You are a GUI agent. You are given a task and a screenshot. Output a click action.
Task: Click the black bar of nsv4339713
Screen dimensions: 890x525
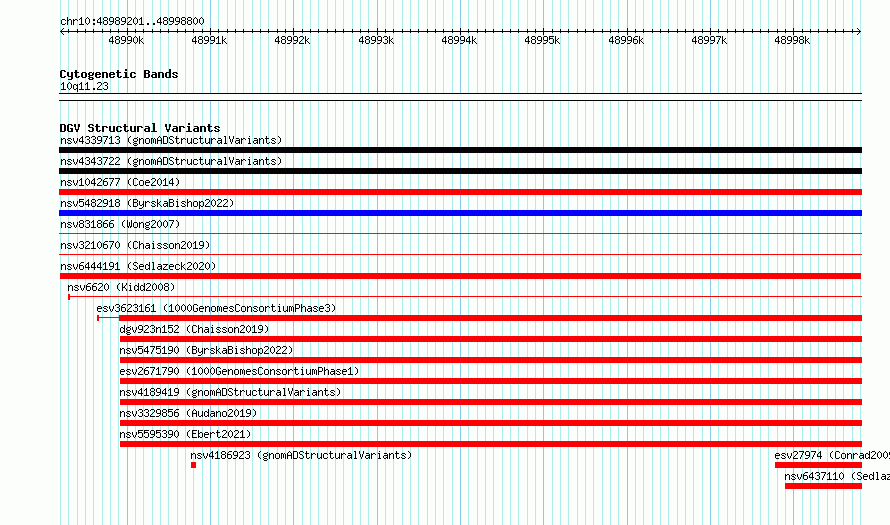pos(460,150)
